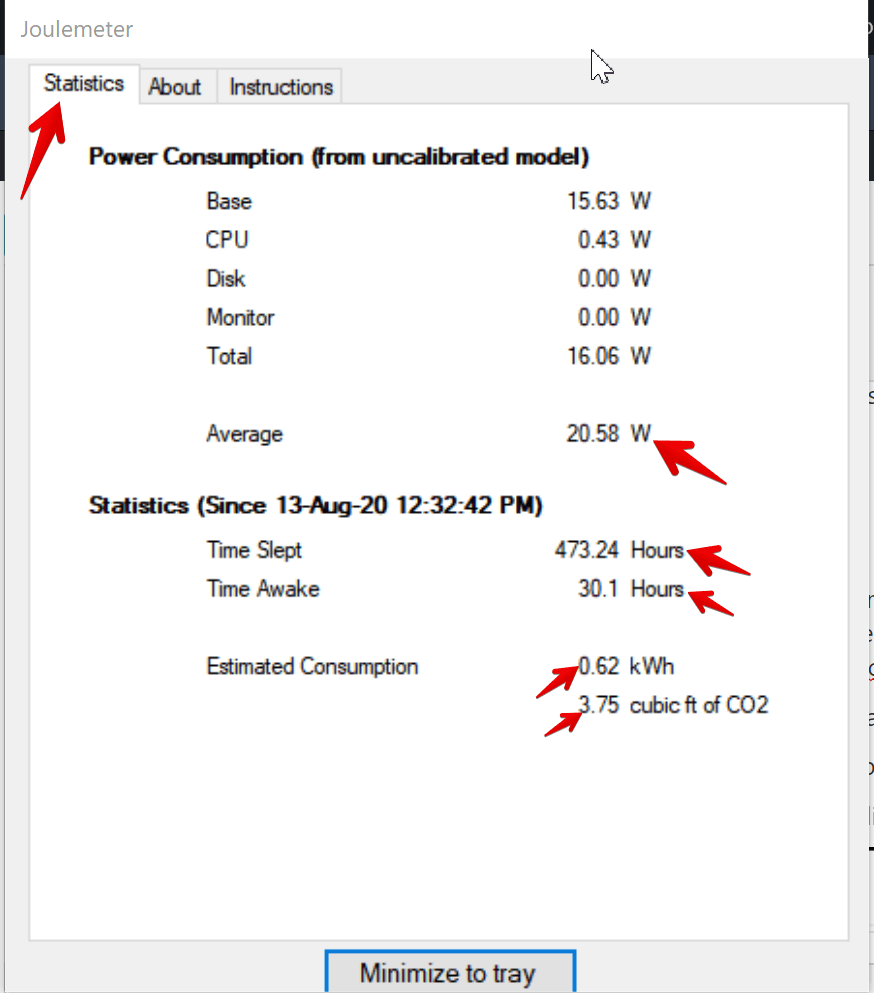Image resolution: width=874 pixels, height=993 pixels.
Task: Switch to the Statistics tab
Action: (x=84, y=84)
